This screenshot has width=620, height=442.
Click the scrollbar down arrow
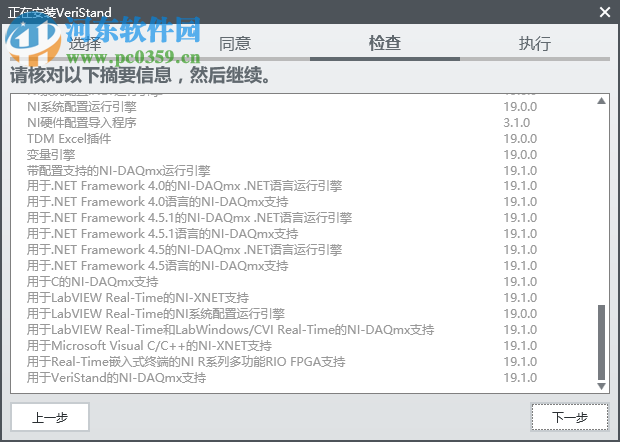coord(601,386)
